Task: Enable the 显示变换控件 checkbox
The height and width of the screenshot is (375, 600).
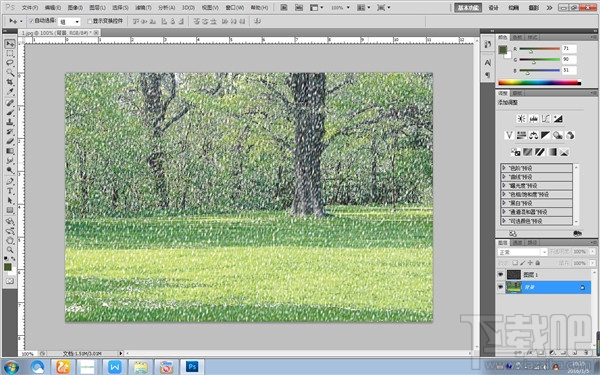Action: click(90, 21)
